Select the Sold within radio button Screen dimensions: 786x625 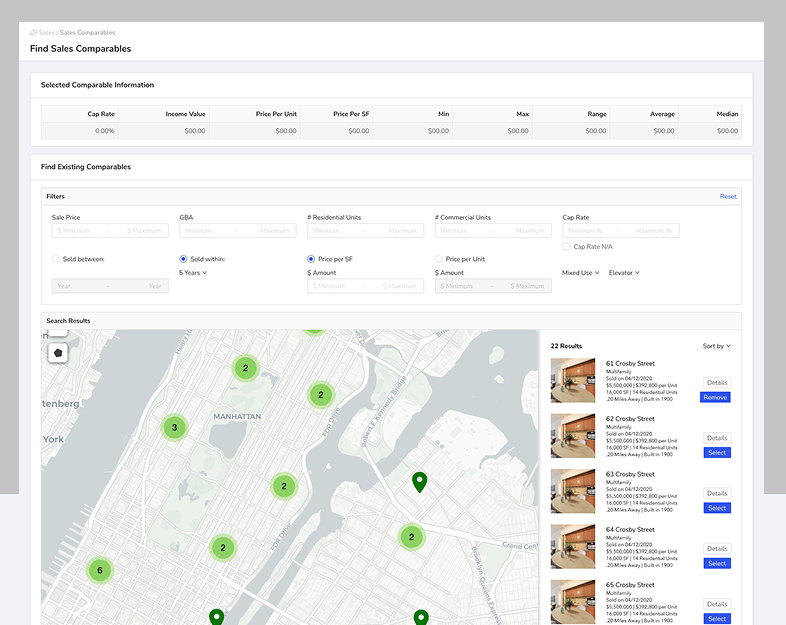pyautogui.click(x=183, y=259)
